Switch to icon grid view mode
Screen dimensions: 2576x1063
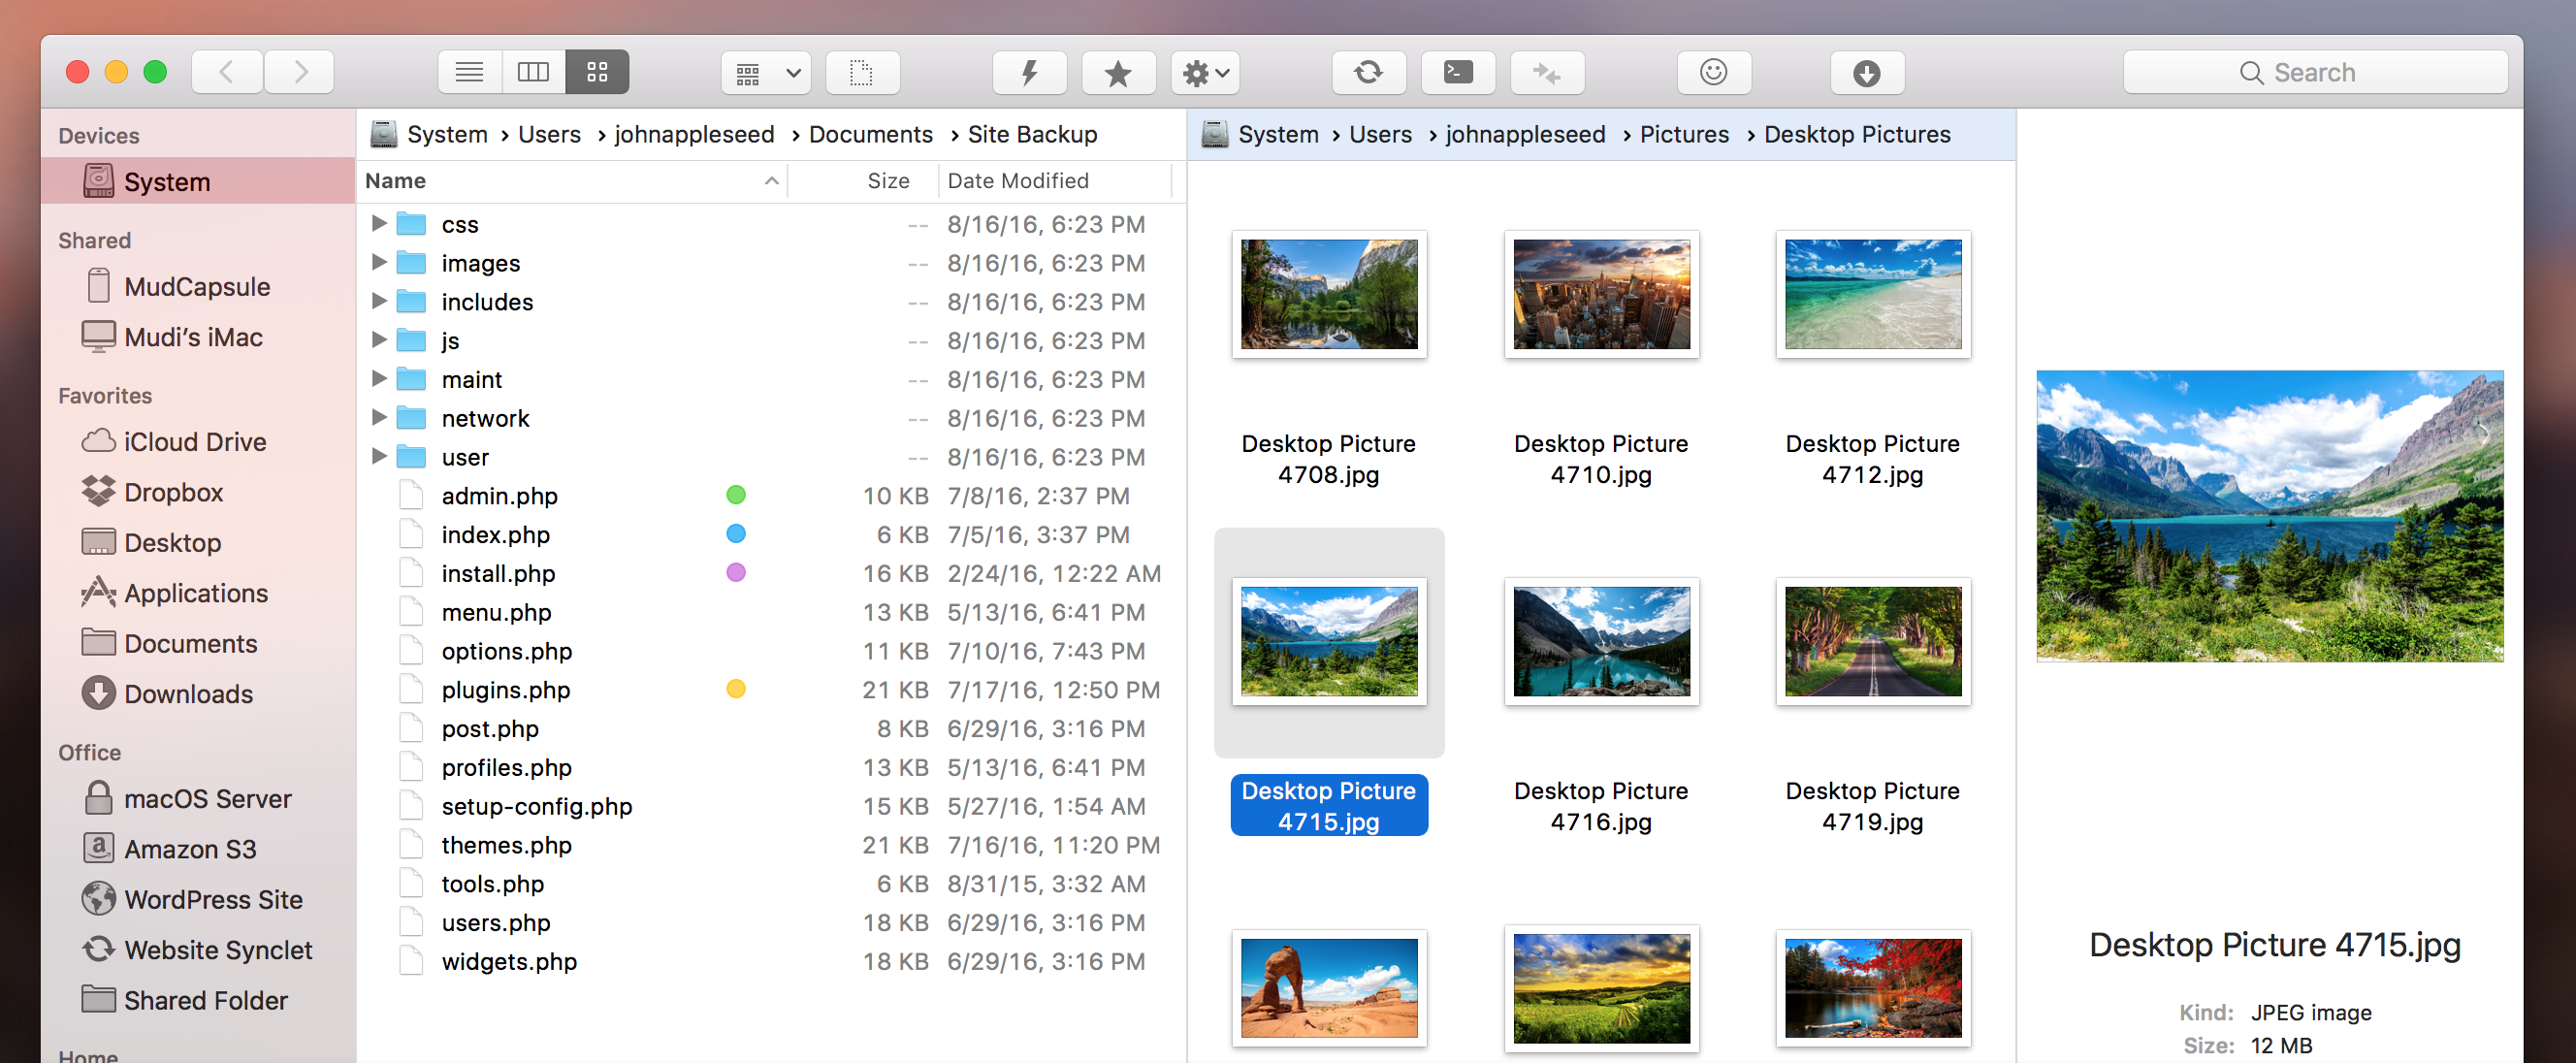pos(597,72)
